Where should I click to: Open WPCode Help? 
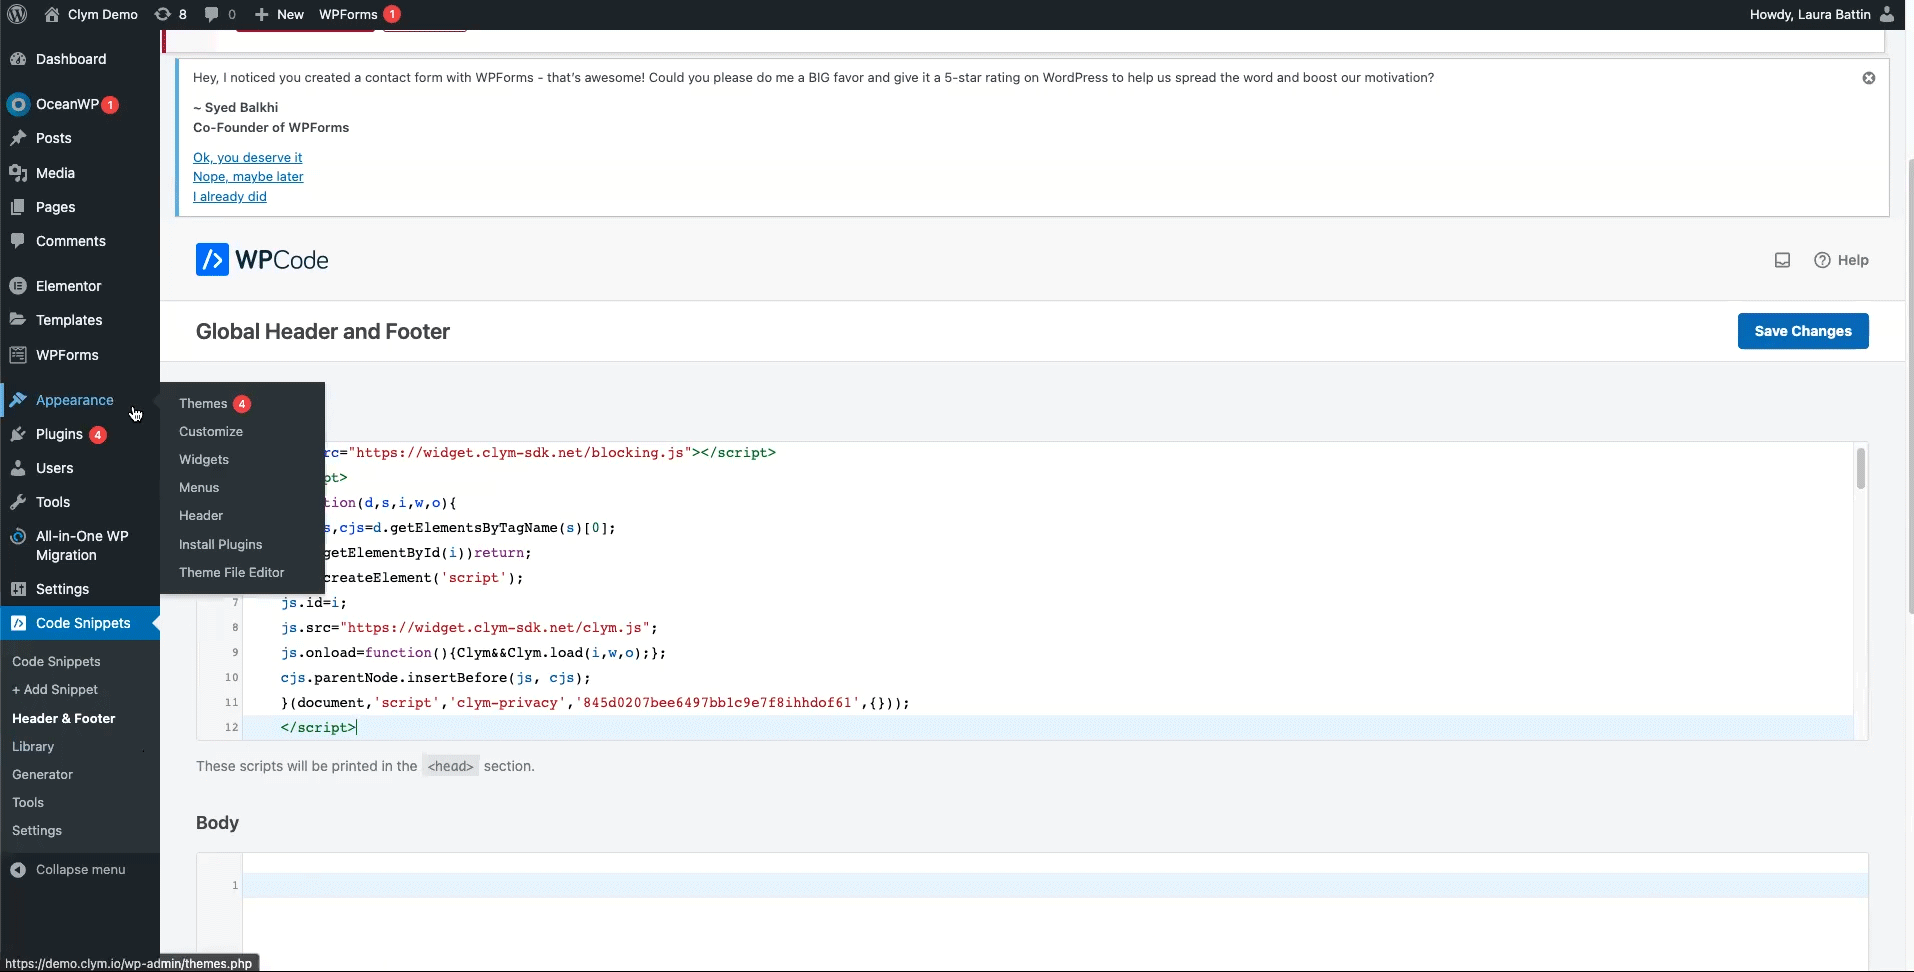click(x=1841, y=260)
